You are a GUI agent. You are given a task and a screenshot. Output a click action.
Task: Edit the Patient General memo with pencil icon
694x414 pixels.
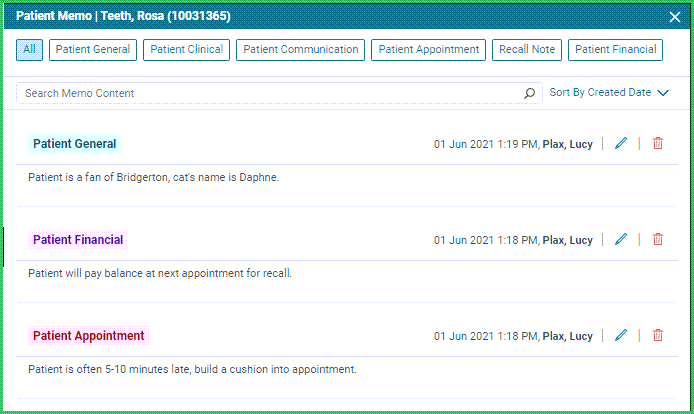tap(621, 143)
